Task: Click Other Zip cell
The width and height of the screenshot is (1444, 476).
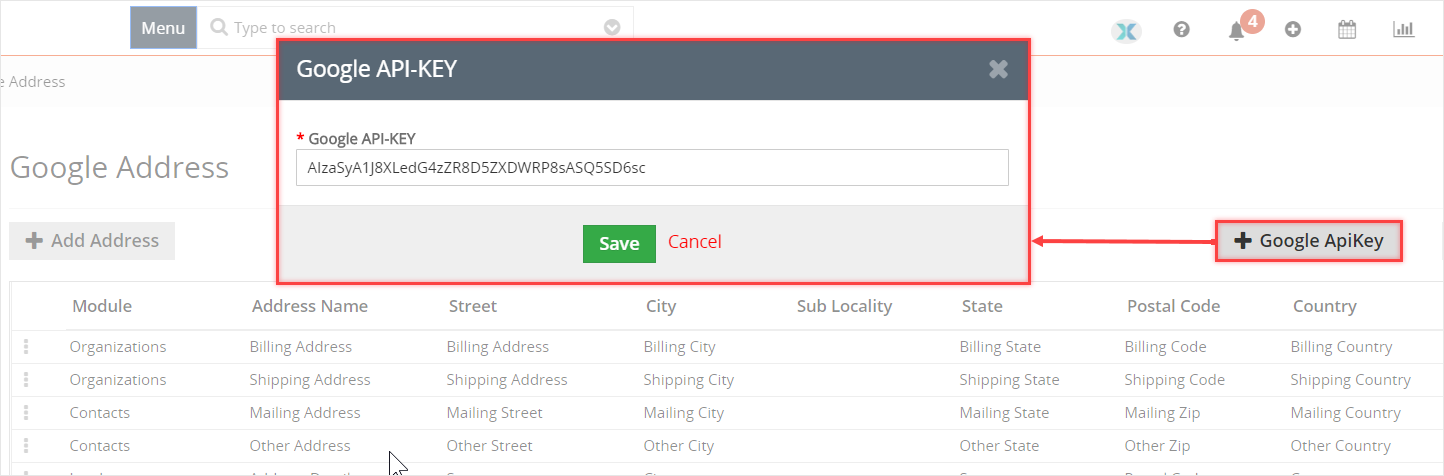Action: [x=1158, y=446]
